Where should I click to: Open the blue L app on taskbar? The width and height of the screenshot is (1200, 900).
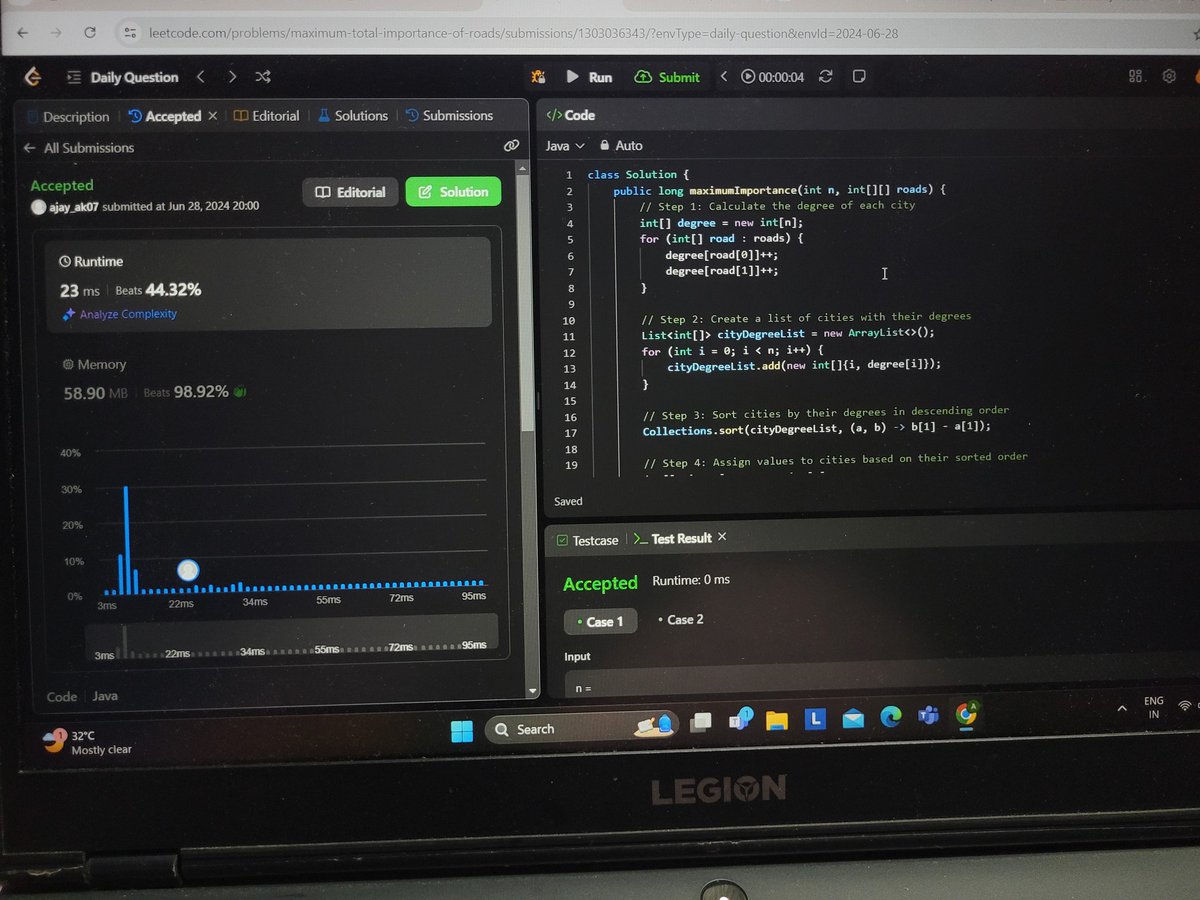tap(815, 718)
